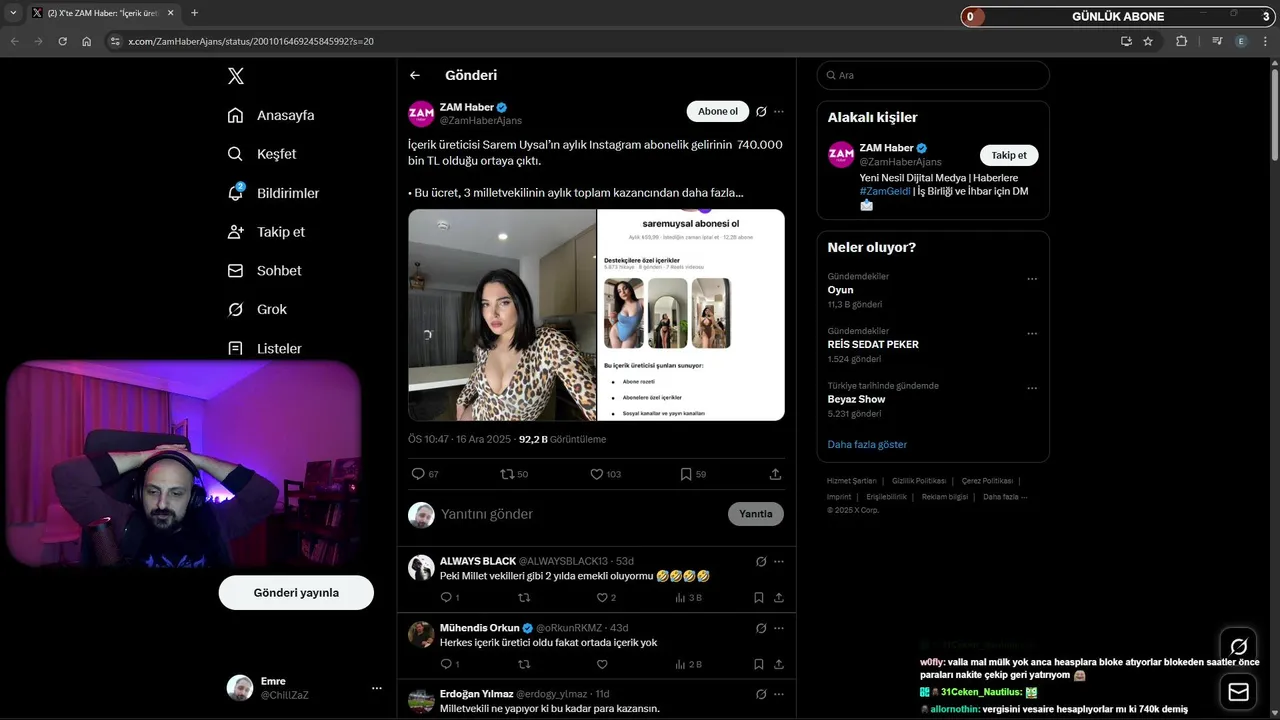
Task: Open more options on ALWAYS BLACK reply
Action: coord(779,561)
